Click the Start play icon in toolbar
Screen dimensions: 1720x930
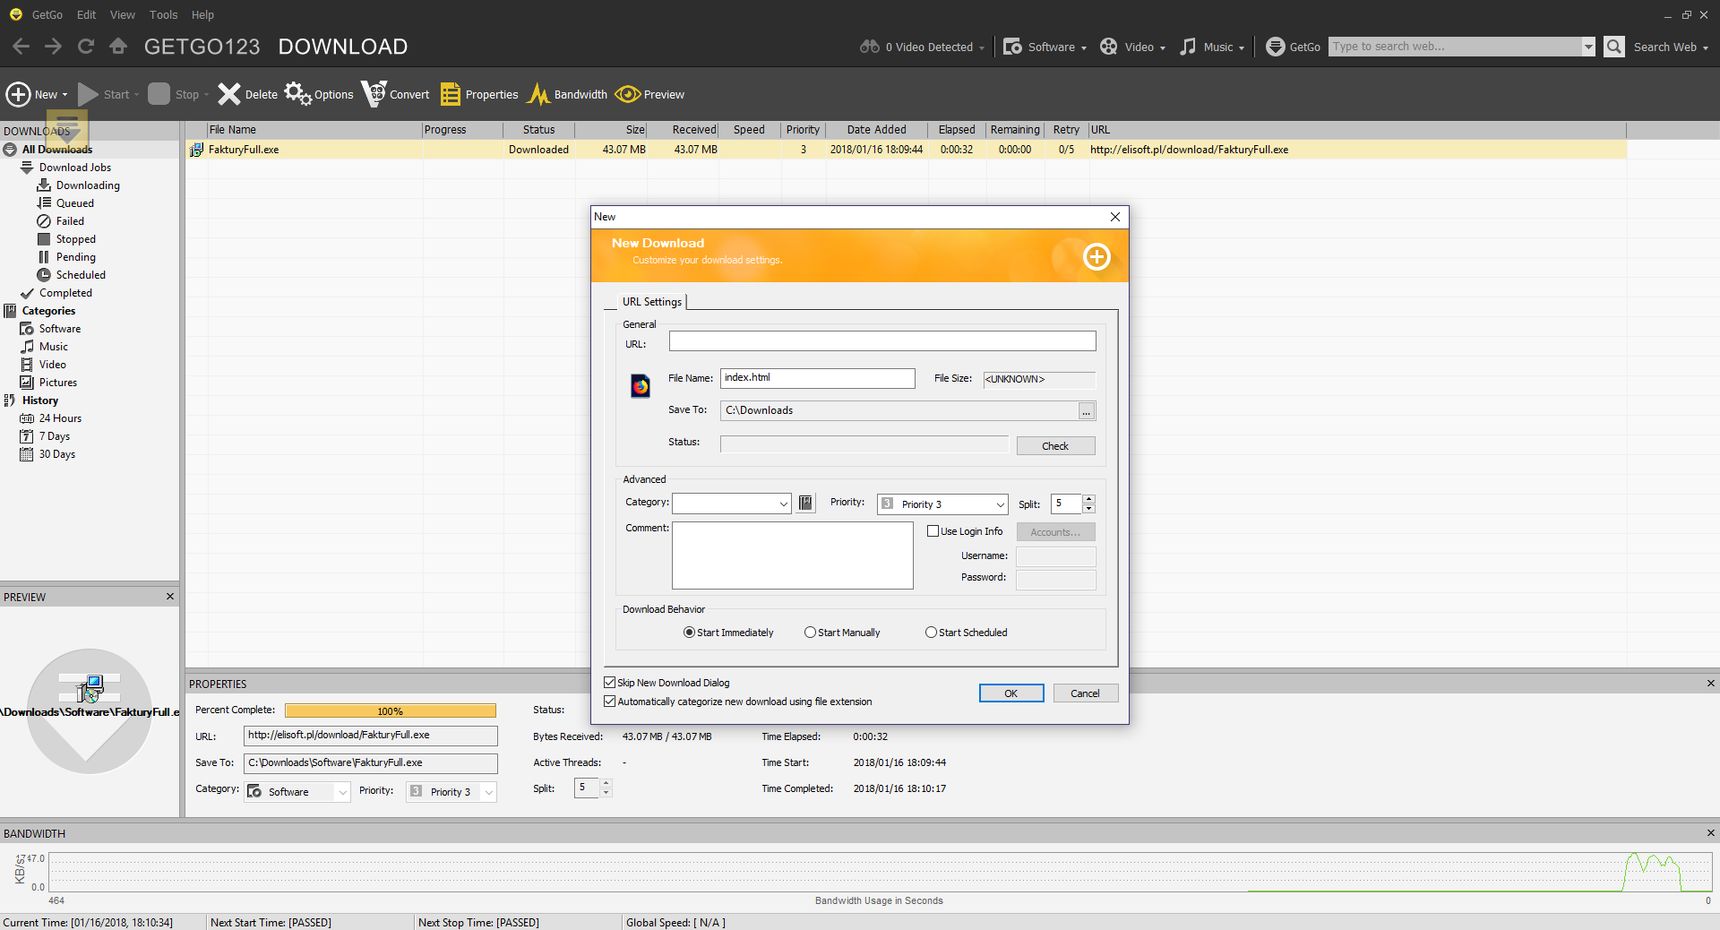(88, 94)
